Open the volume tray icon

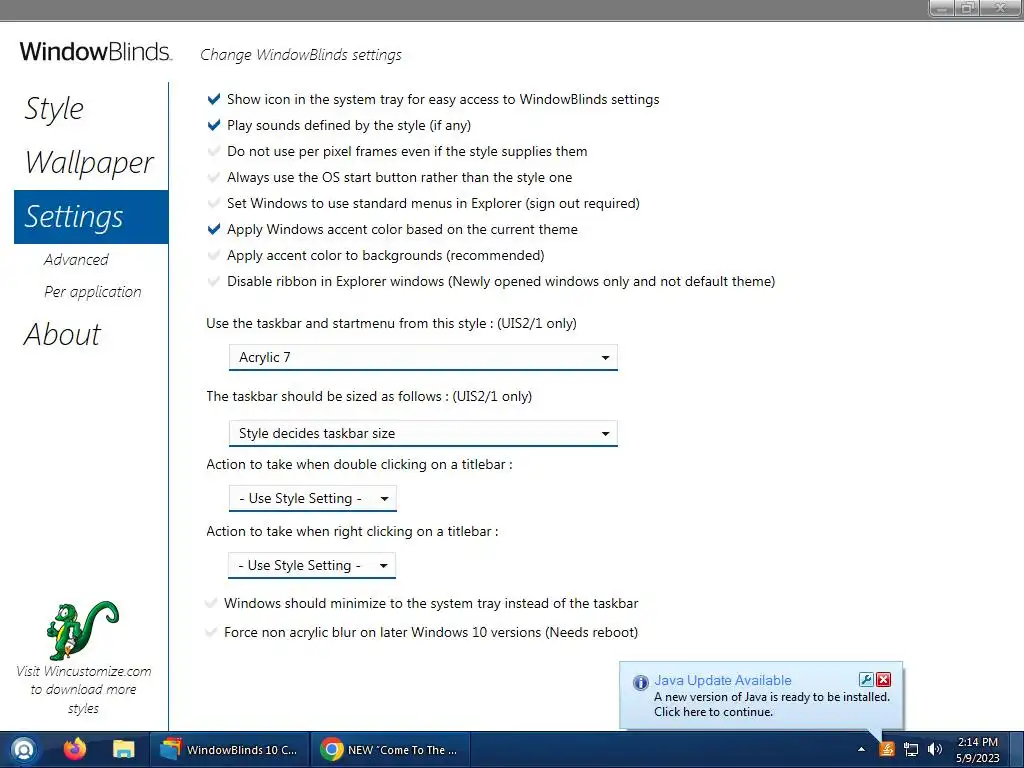point(935,750)
